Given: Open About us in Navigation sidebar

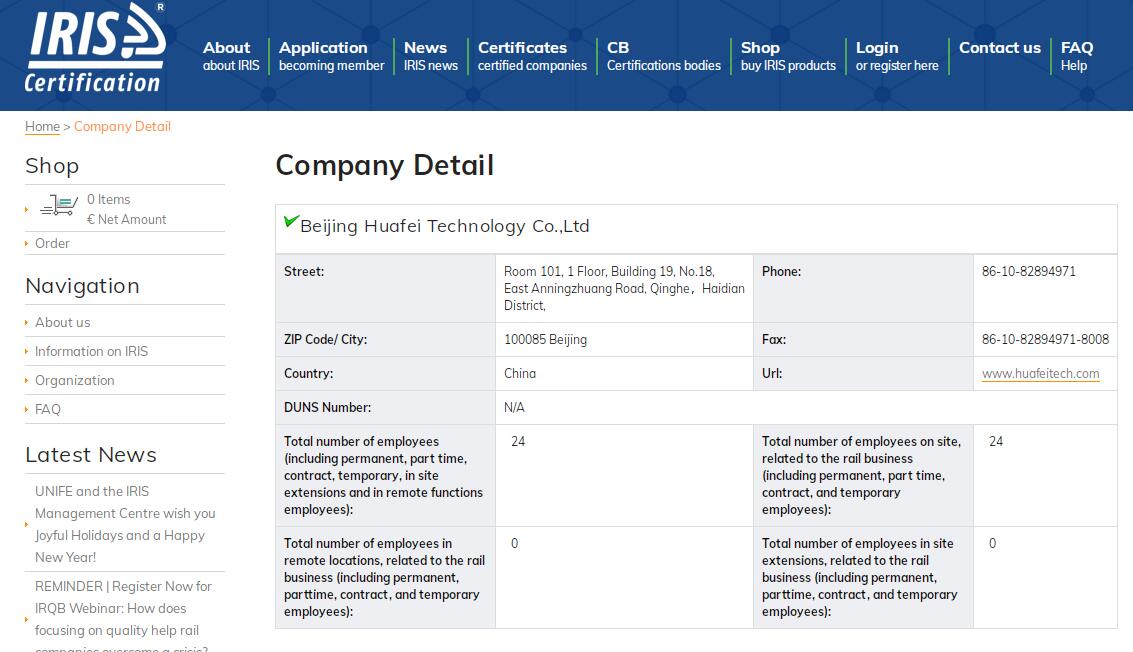Looking at the screenshot, I should pos(62,322).
